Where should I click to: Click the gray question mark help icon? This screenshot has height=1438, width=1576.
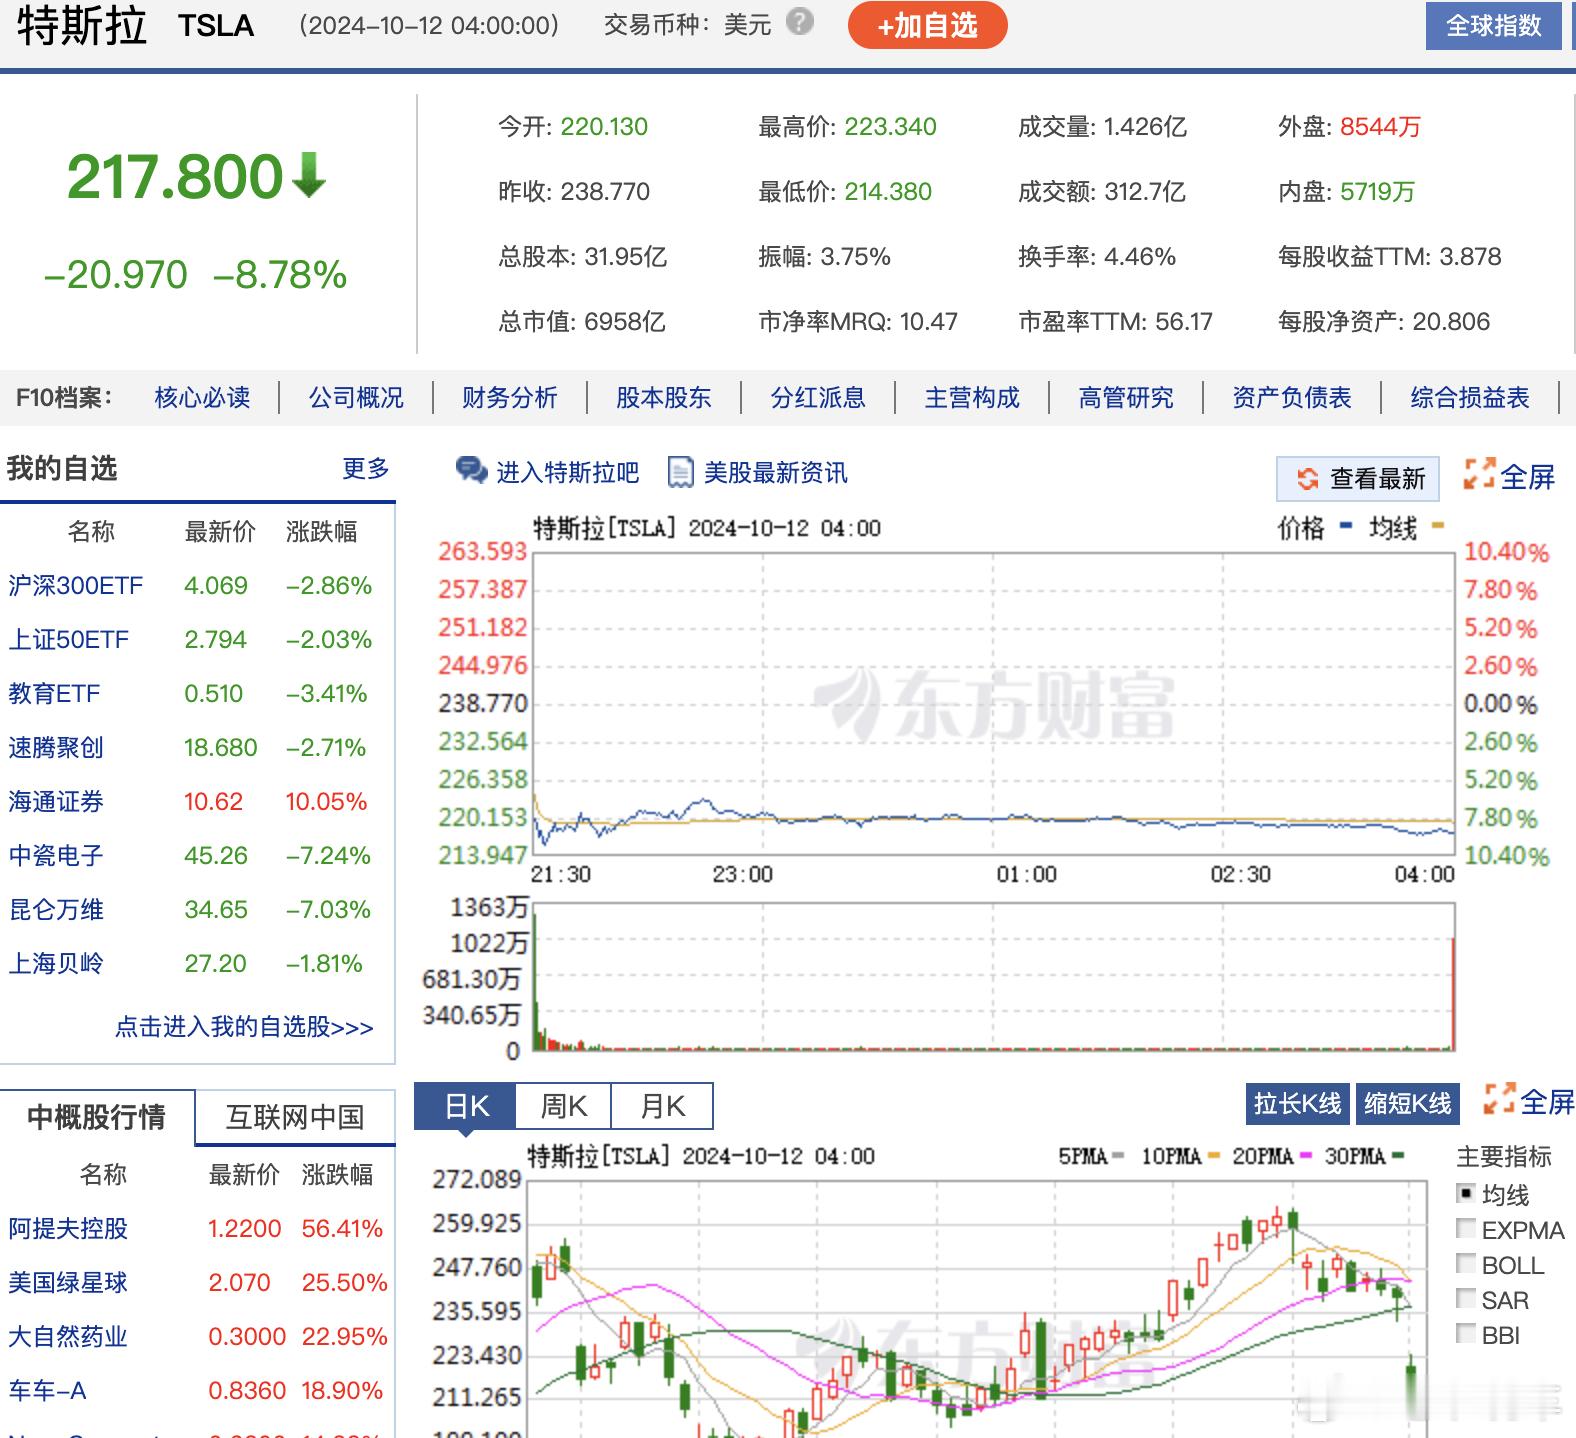(800, 22)
